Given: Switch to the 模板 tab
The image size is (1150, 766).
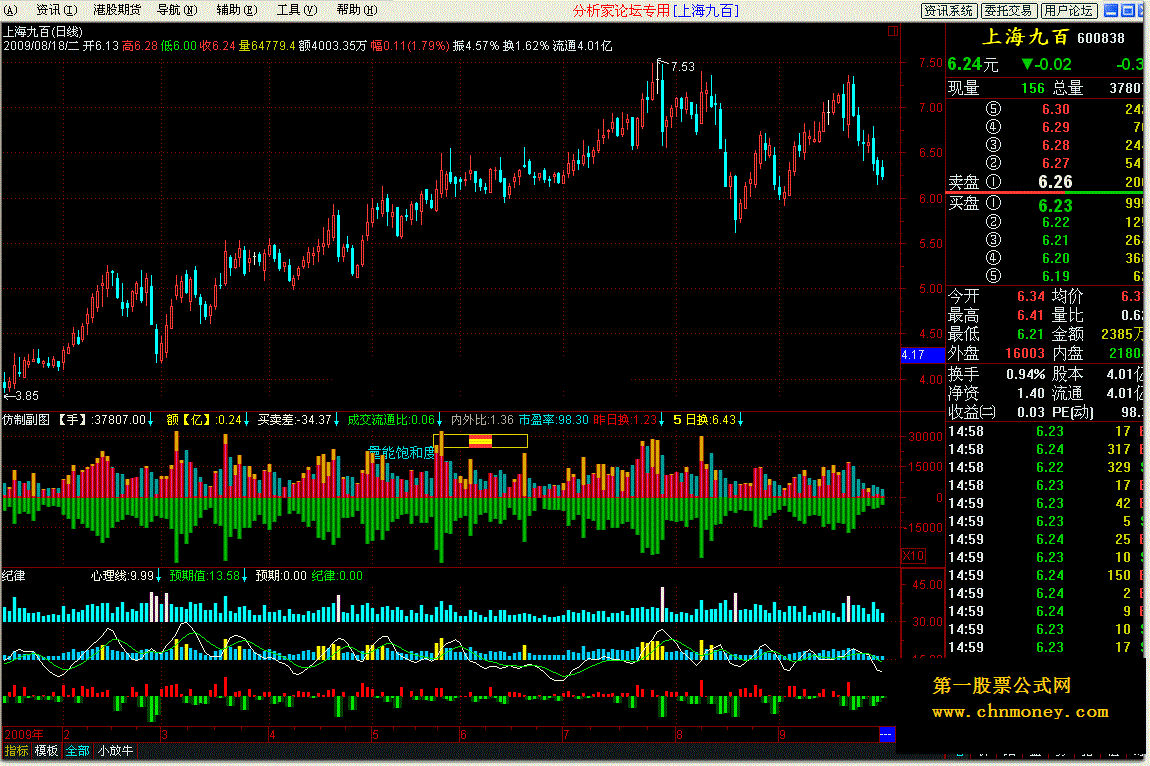Looking at the screenshot, I should click(46, 751).
